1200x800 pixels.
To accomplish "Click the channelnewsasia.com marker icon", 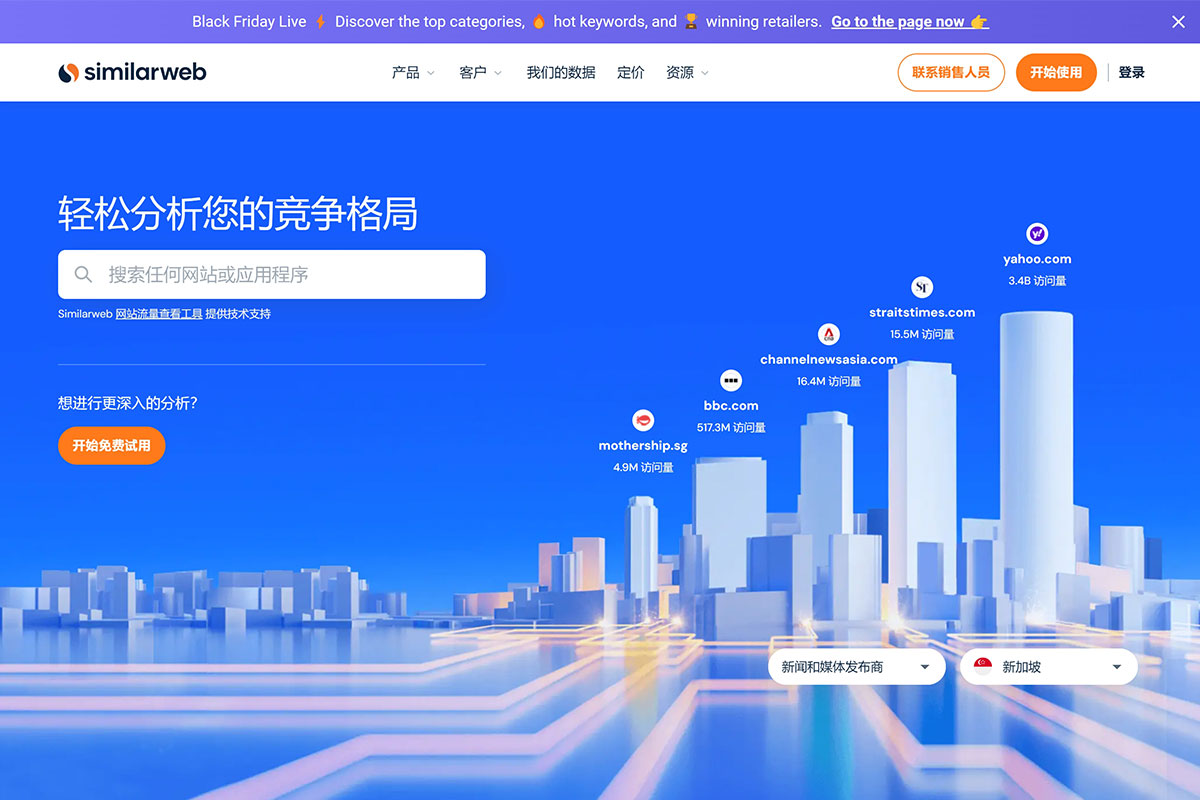I will [x=829, y=335].
